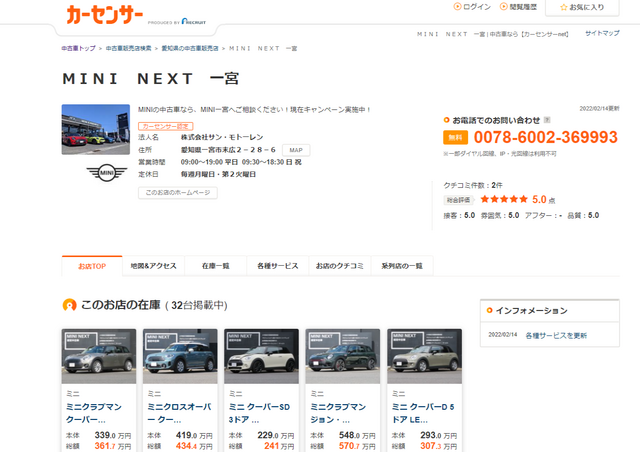The height and width of the screenshot is (452, 640).
Task: Click the 総額 570.7万円 price
Action: (x=357, y=446)
